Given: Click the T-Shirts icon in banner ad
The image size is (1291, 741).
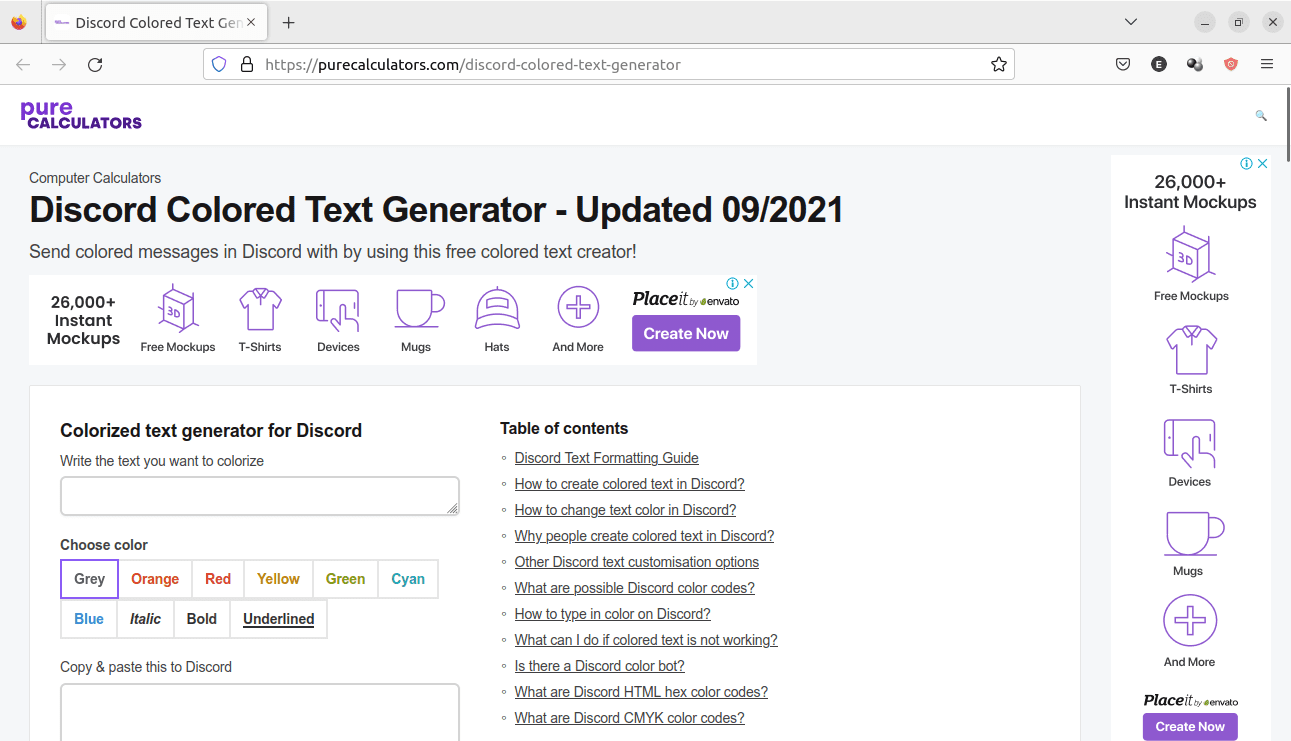Looking at the screenshot, I should (x=260, y=308).
